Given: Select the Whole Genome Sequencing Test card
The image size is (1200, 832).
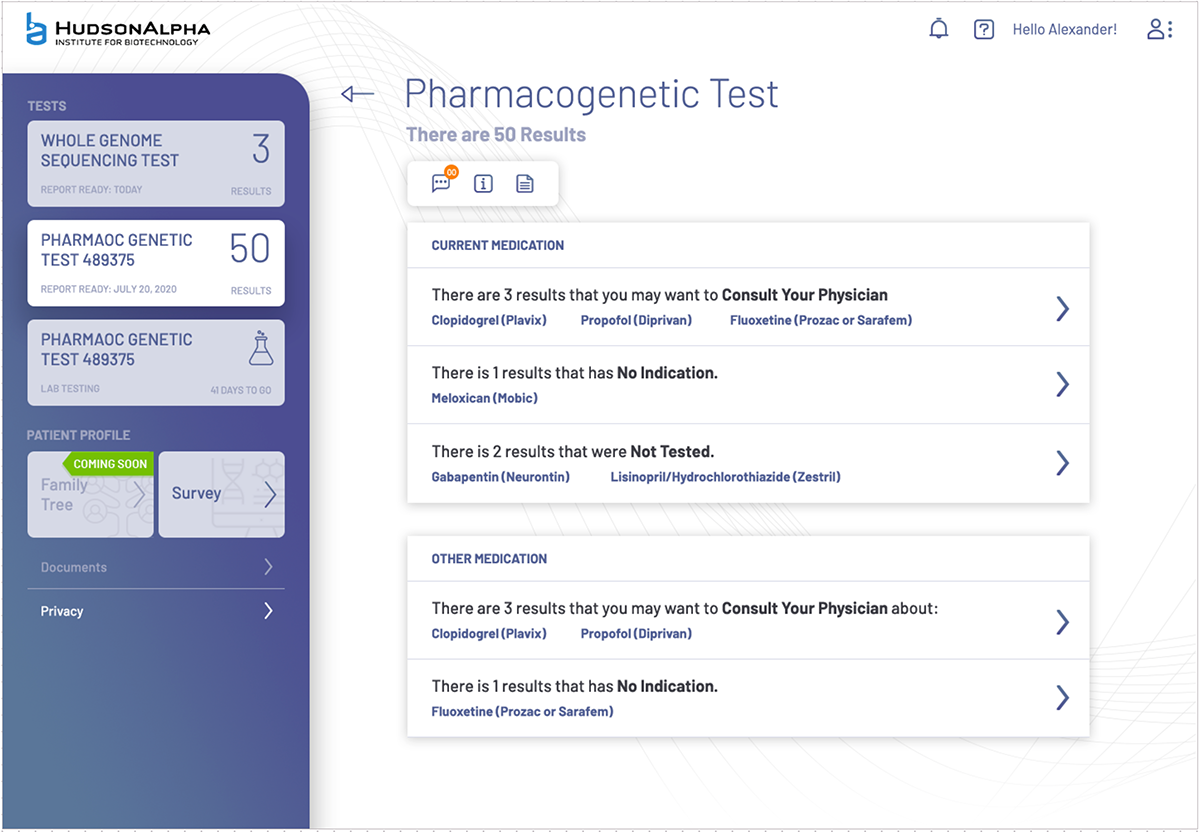Looking at the screenshot, I should (x=156, y=164).
